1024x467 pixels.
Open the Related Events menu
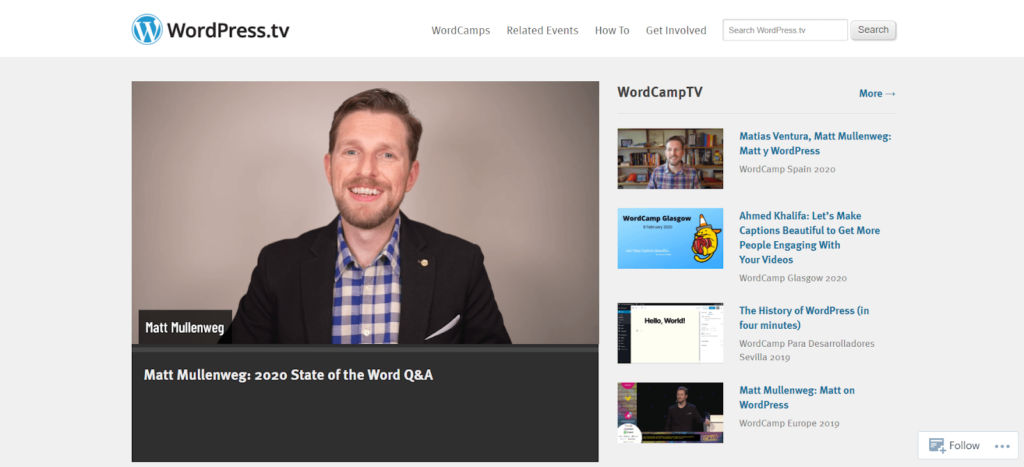coord(542,30)
